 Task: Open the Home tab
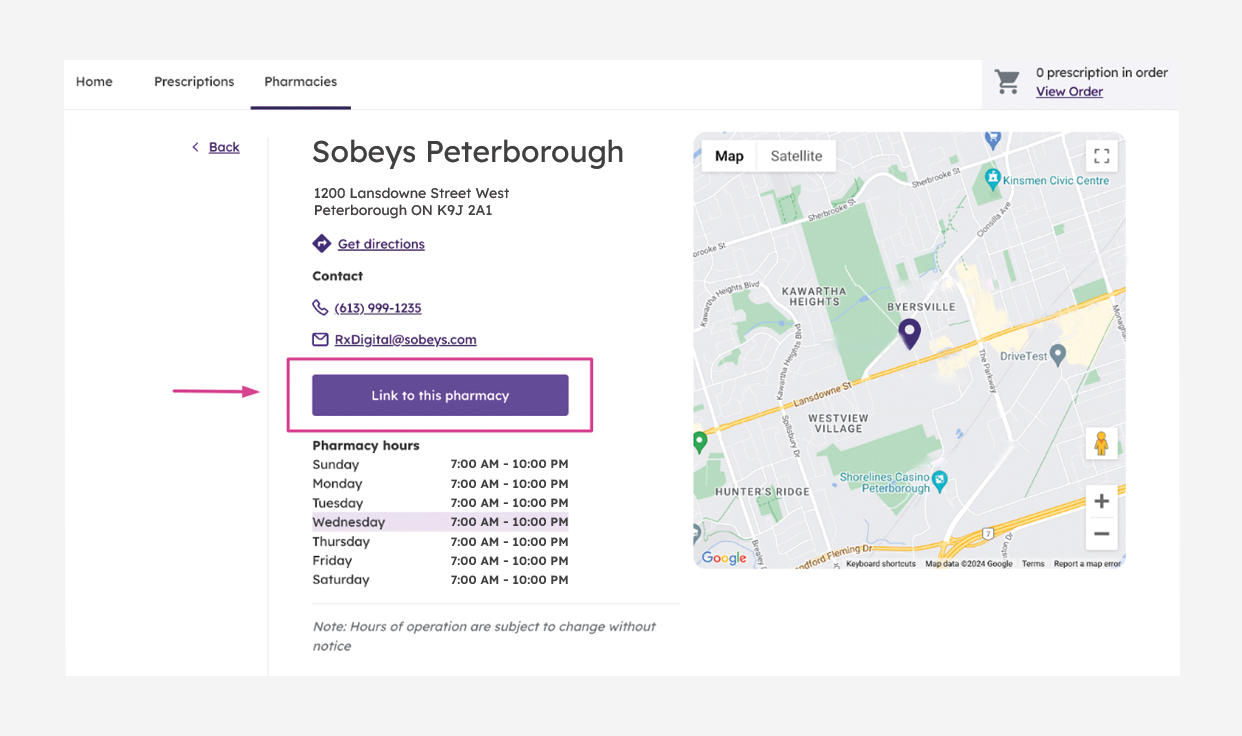pos(94,81)
